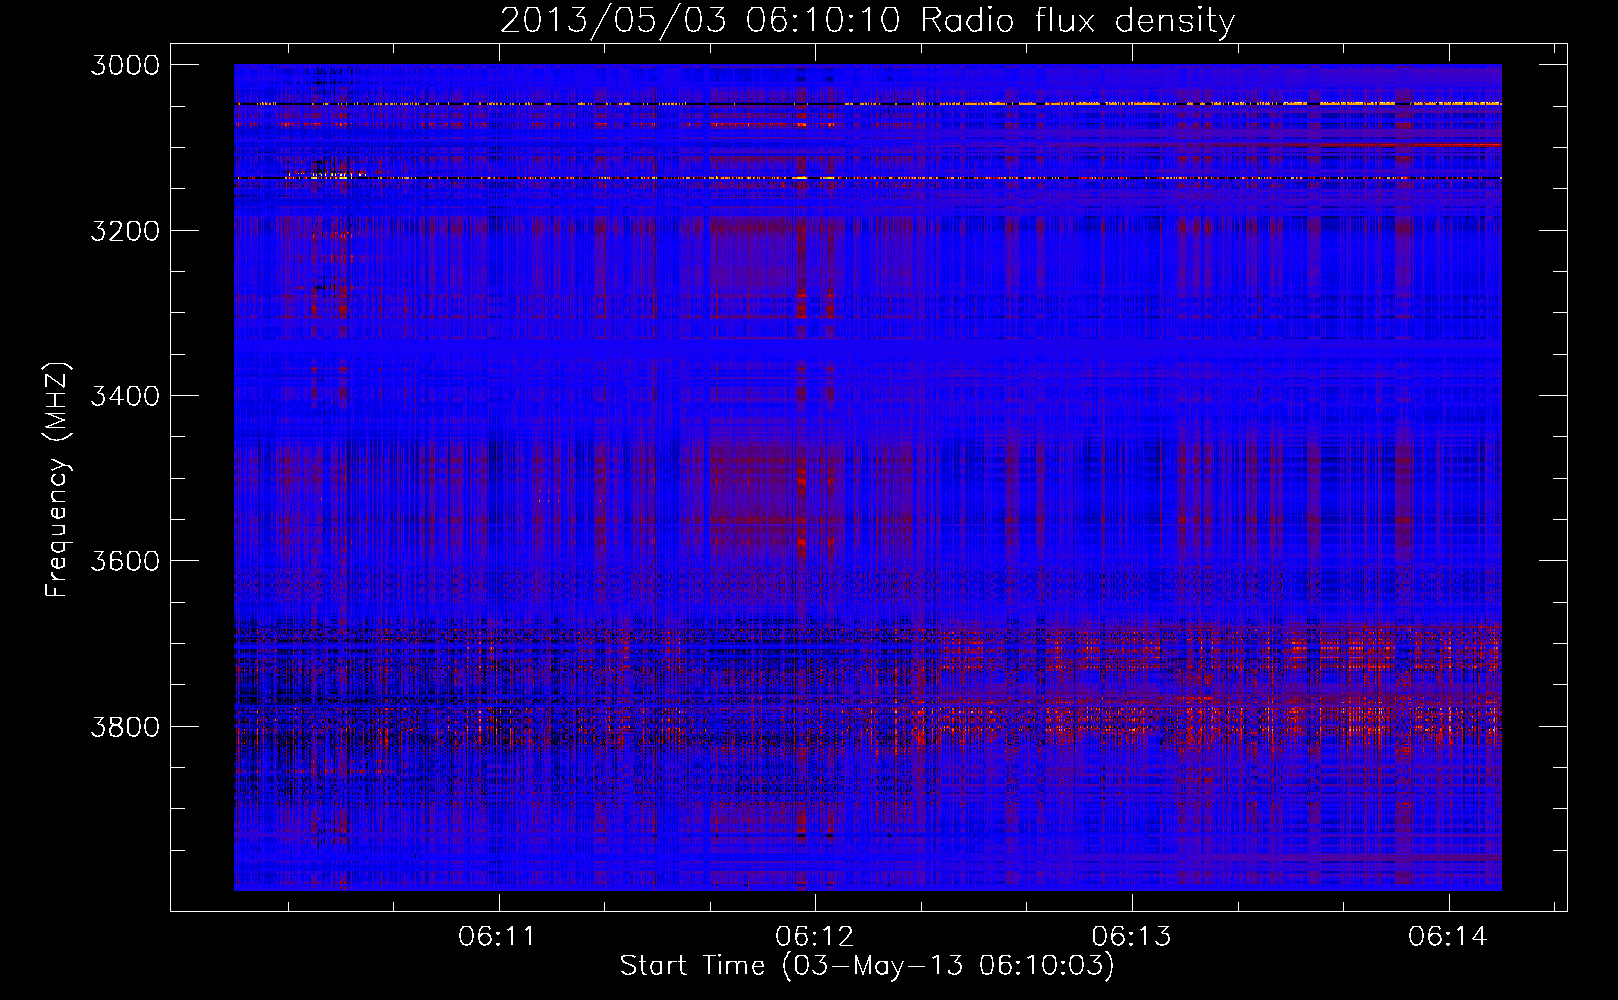Click the 'Start Time (03-May-13 06:10:03)' axis title
Image resolution: width=1618 pixels, height=1000 pixels.
pos(867,966)
